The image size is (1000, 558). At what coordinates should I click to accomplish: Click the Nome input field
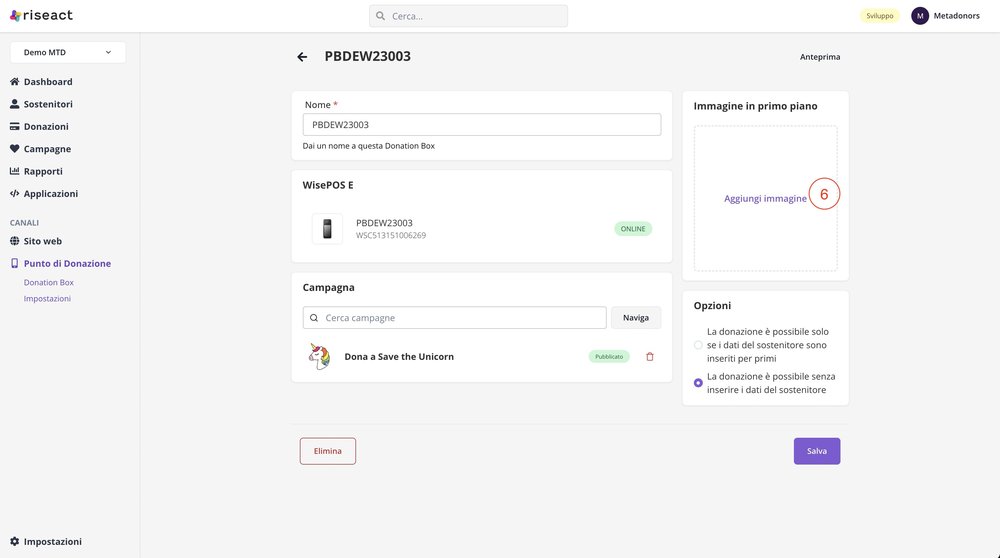point(481,125)
